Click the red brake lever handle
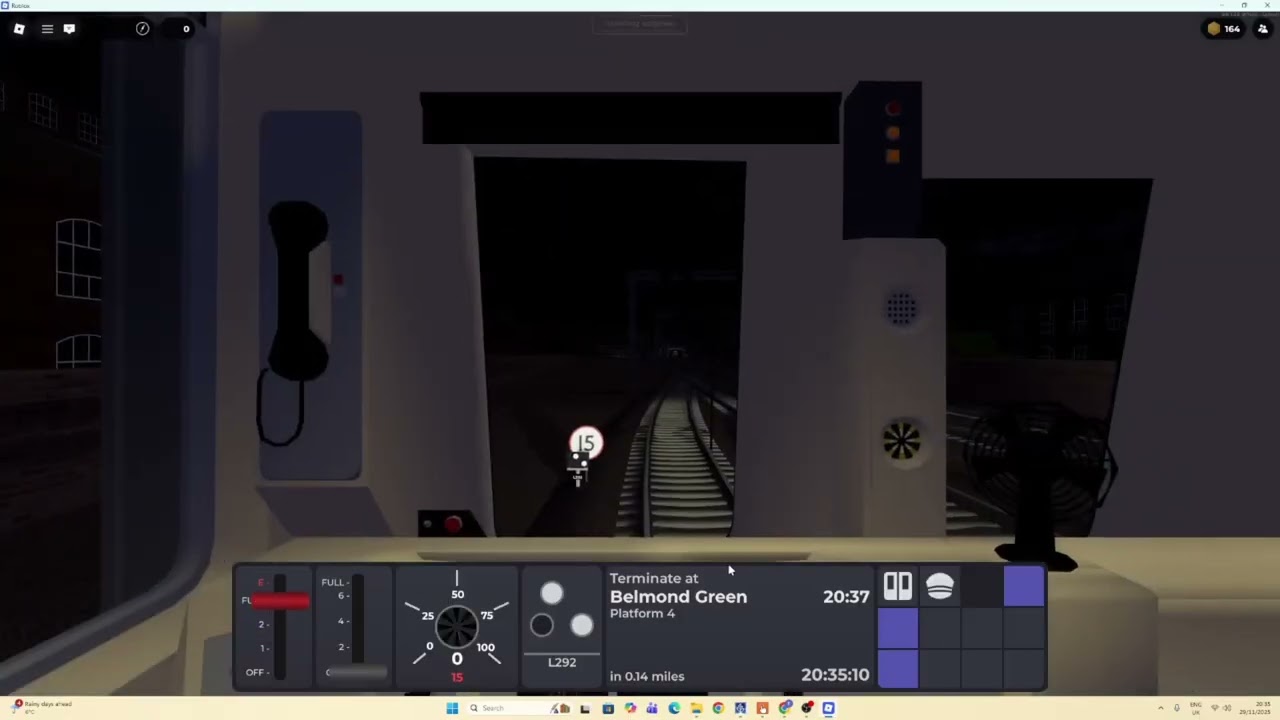The image size is (1280, 720). [x=279, y=600]
